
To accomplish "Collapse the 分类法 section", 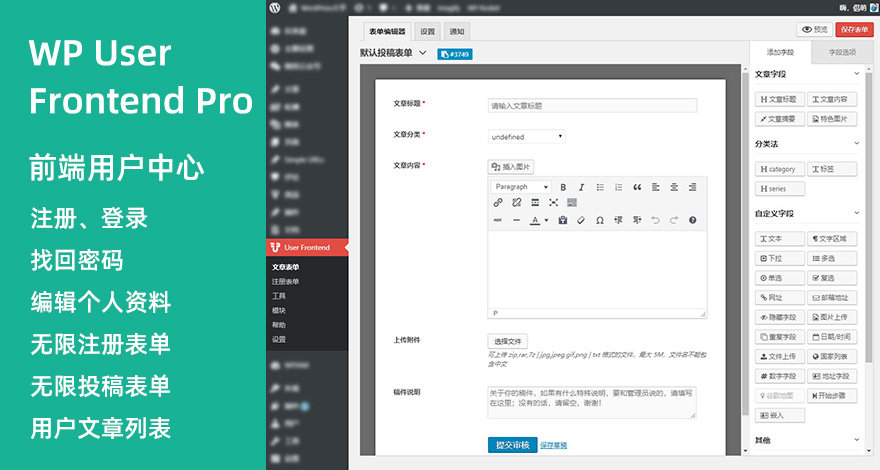I will [x=856, y=144].
